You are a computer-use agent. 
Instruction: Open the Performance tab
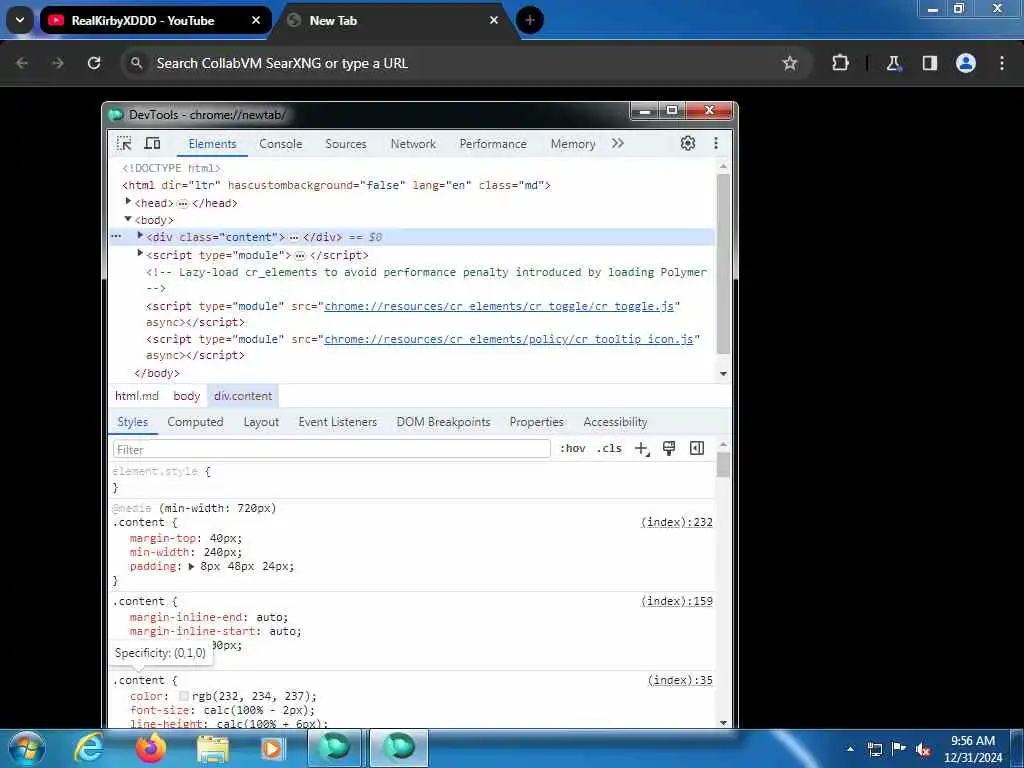coord(493,144)
